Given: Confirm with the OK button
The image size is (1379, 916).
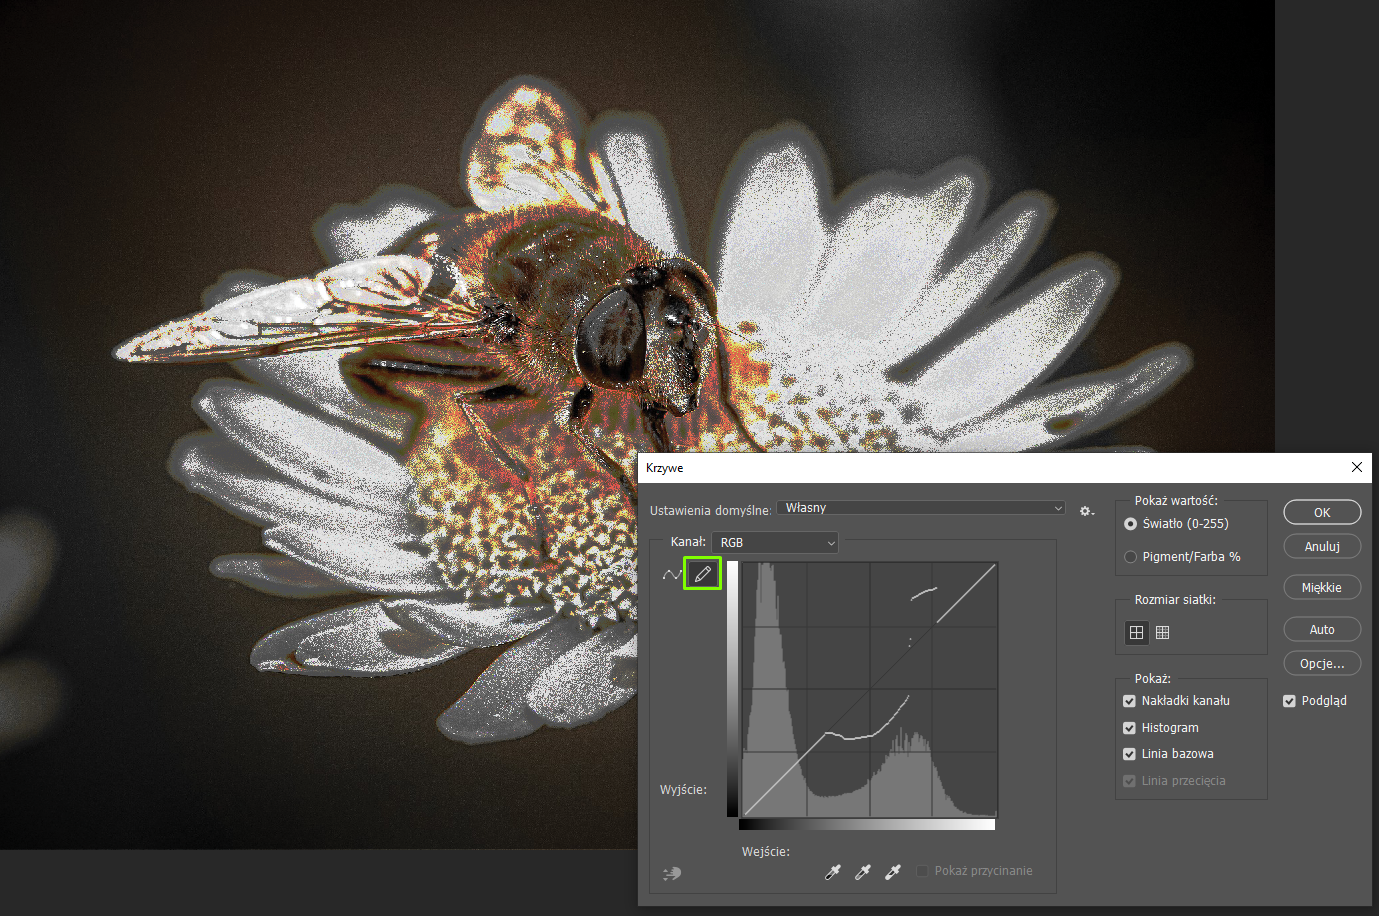Looking at the screenshot, I should click(1322, 512).
